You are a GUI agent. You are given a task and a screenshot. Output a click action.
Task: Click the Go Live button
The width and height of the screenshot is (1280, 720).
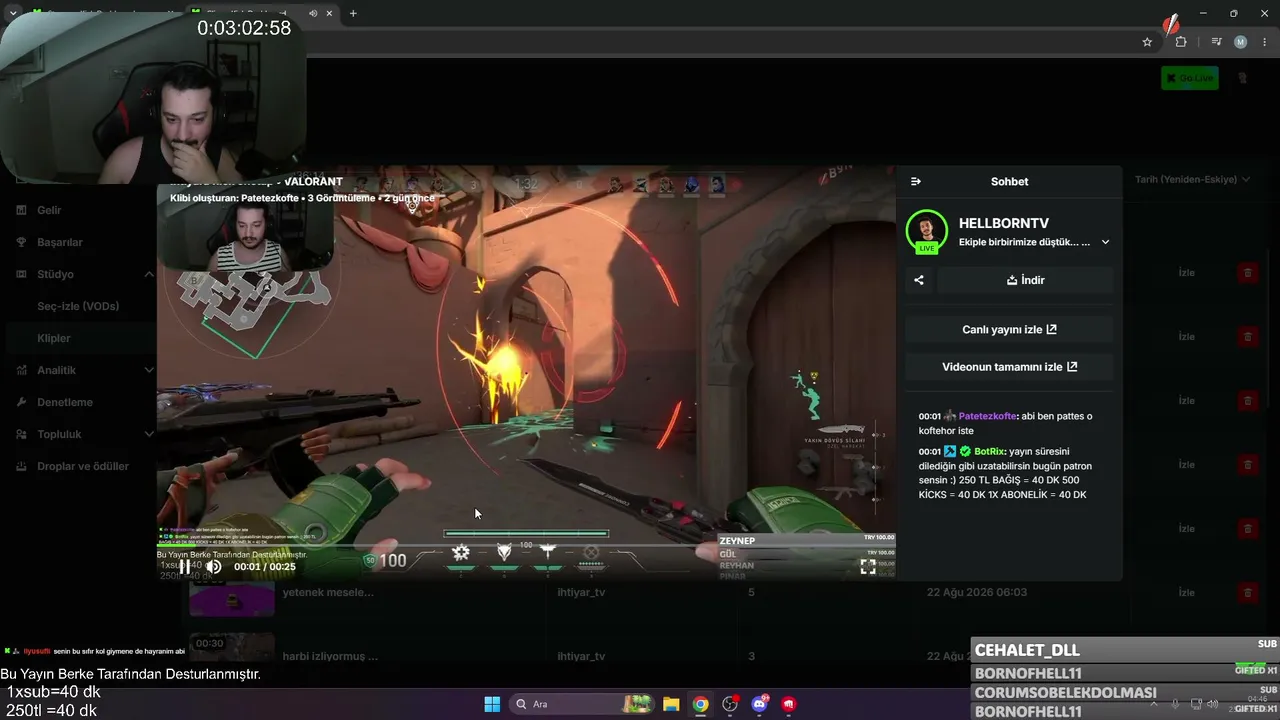click(x=1189, y=78)
